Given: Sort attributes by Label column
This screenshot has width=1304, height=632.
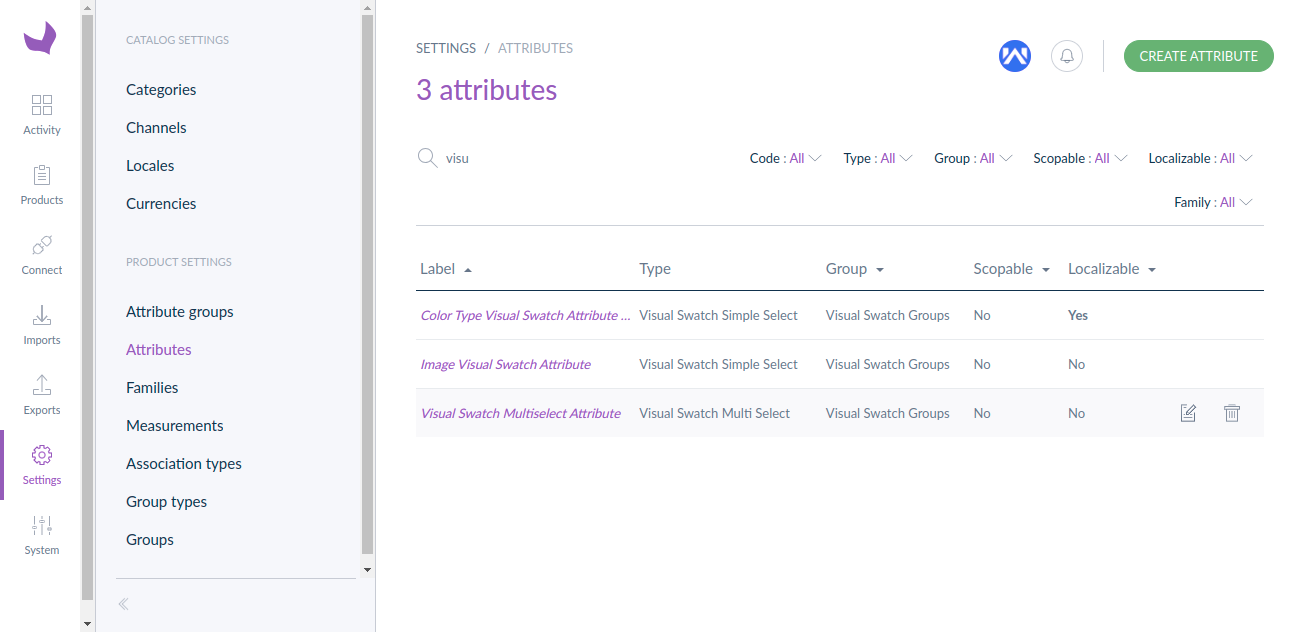Looking at the screenshot, I should (x=446, y=269).
